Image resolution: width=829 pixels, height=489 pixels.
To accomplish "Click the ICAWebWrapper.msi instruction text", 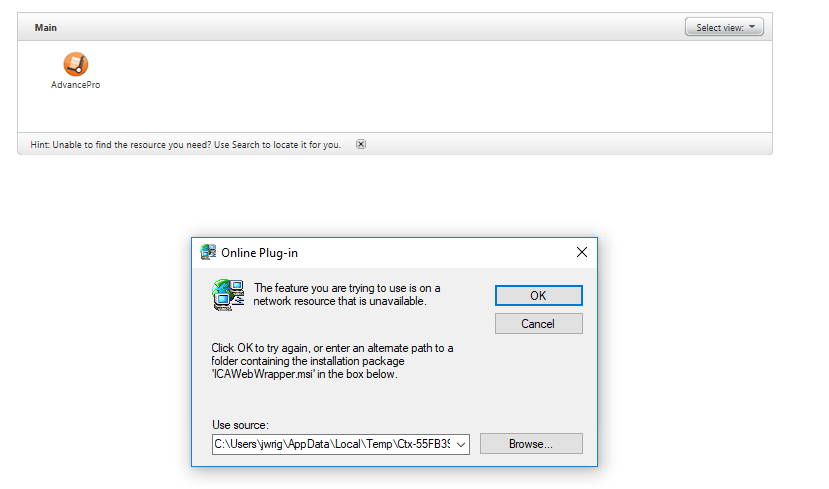I will pyautogui.click(x=332, y=361).
